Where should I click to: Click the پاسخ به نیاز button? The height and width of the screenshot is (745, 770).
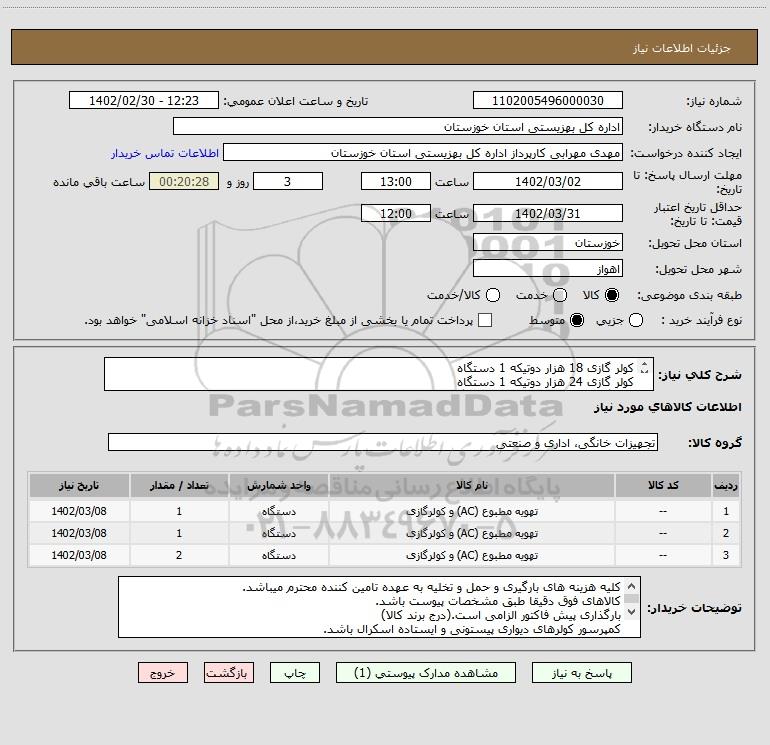582,673
